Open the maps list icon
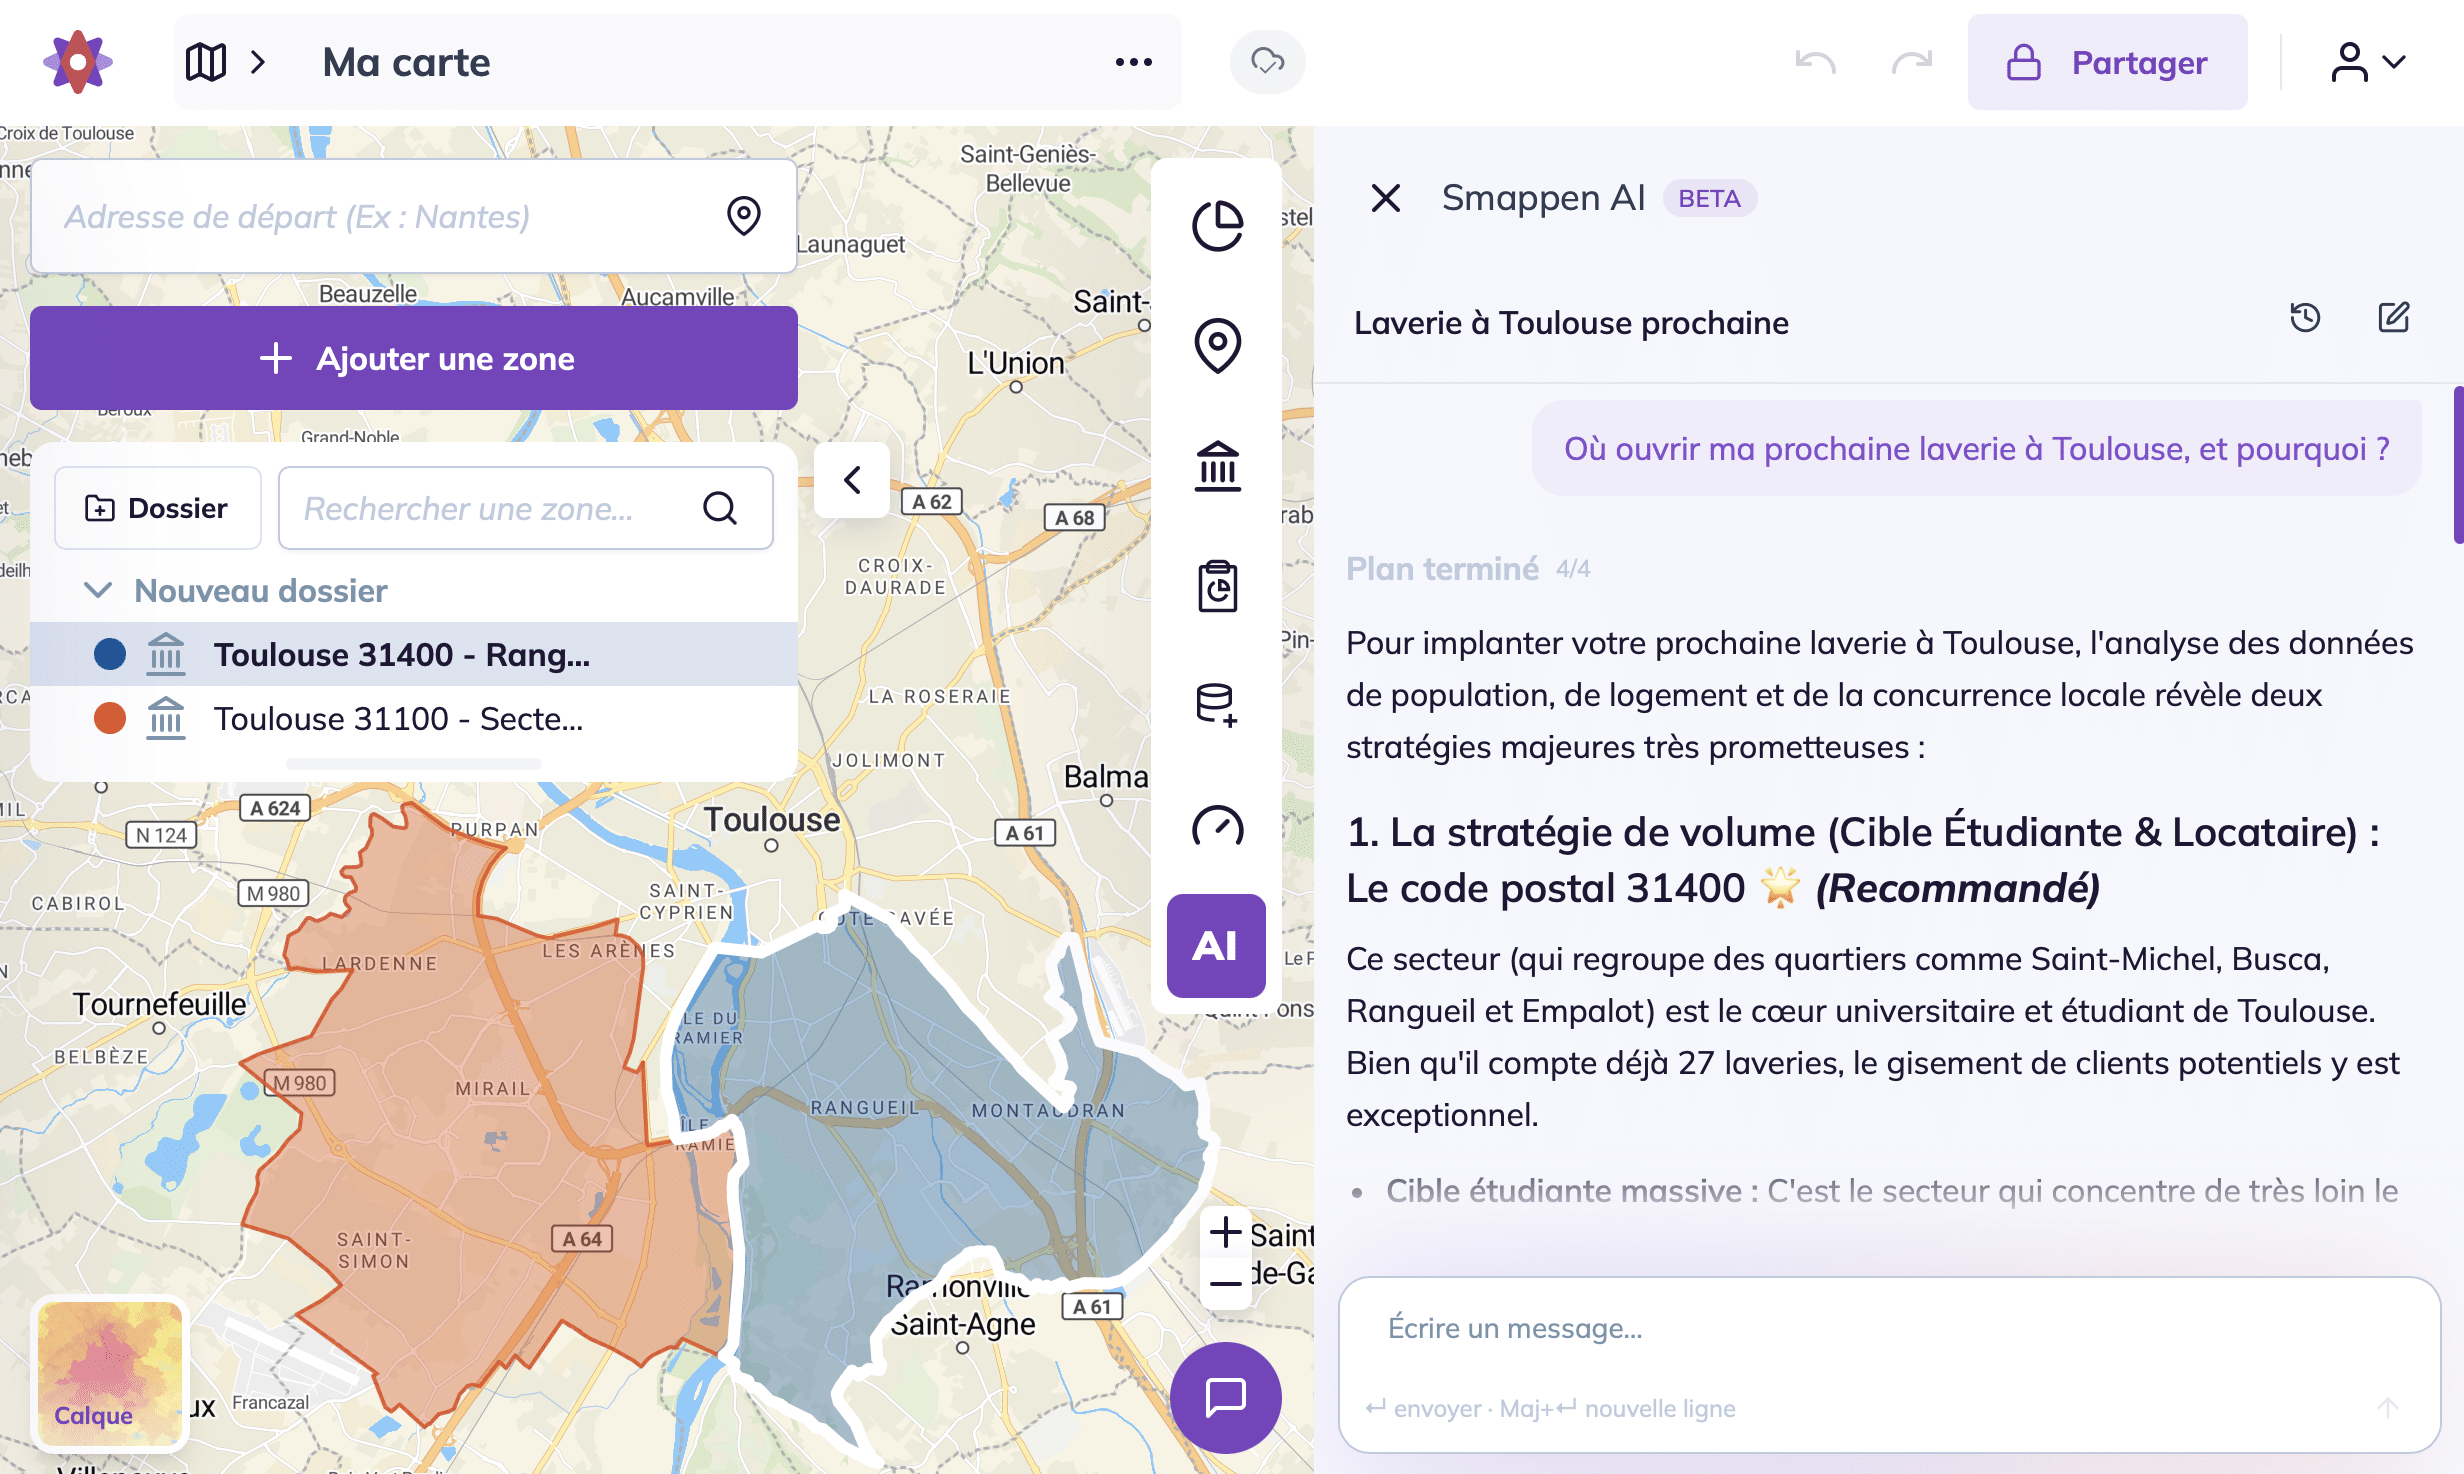 pyautogui.click(x=206, y=62)
